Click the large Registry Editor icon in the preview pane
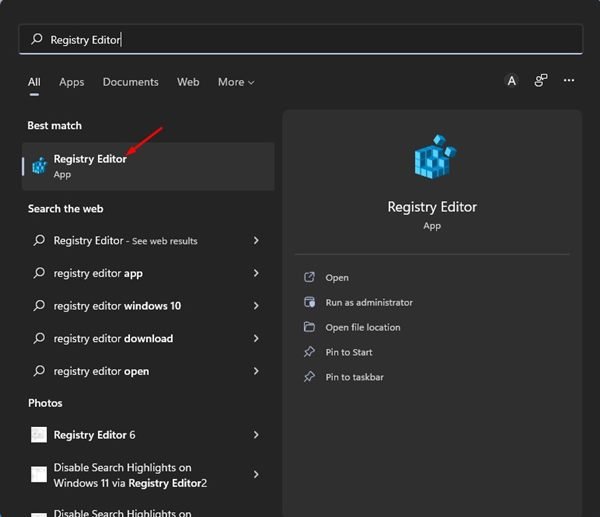Screen dimensions: 600x517 pos(435,157)
